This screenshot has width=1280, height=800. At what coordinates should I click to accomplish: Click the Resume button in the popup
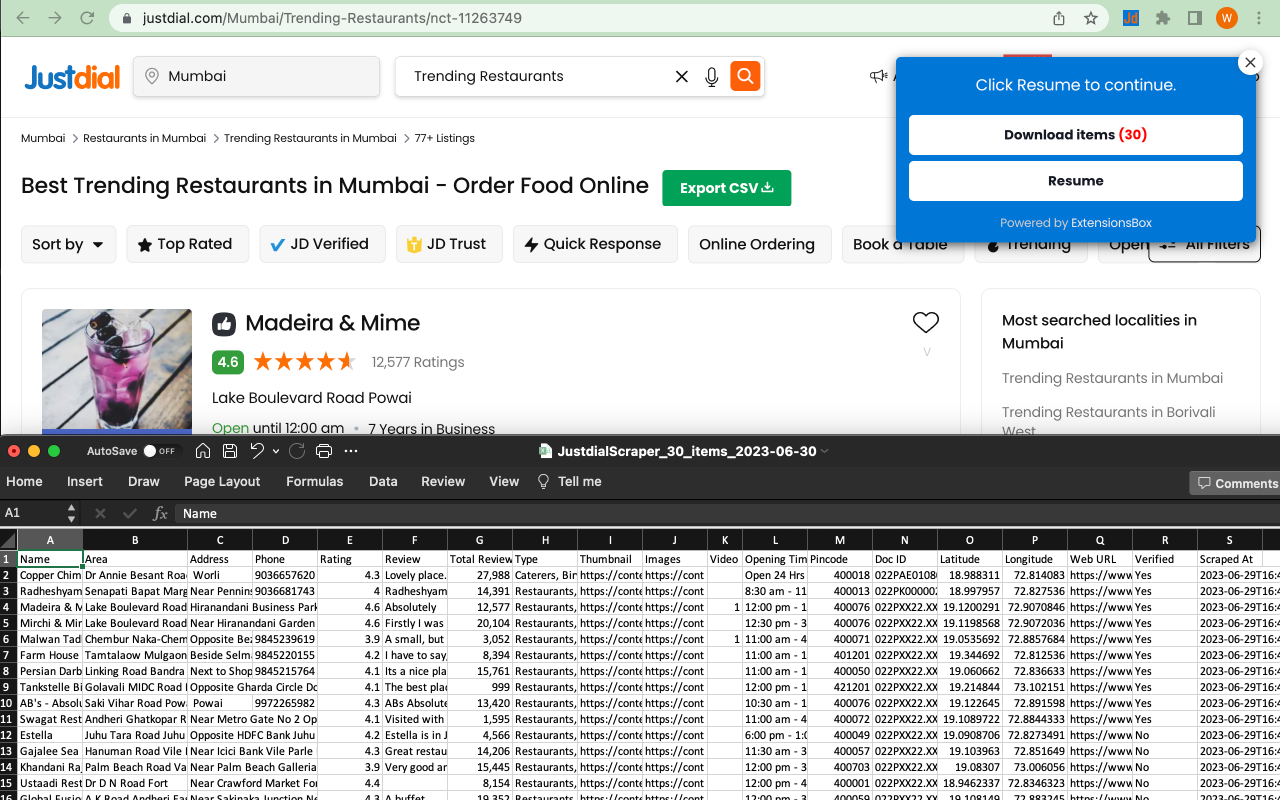(1075, 180)
